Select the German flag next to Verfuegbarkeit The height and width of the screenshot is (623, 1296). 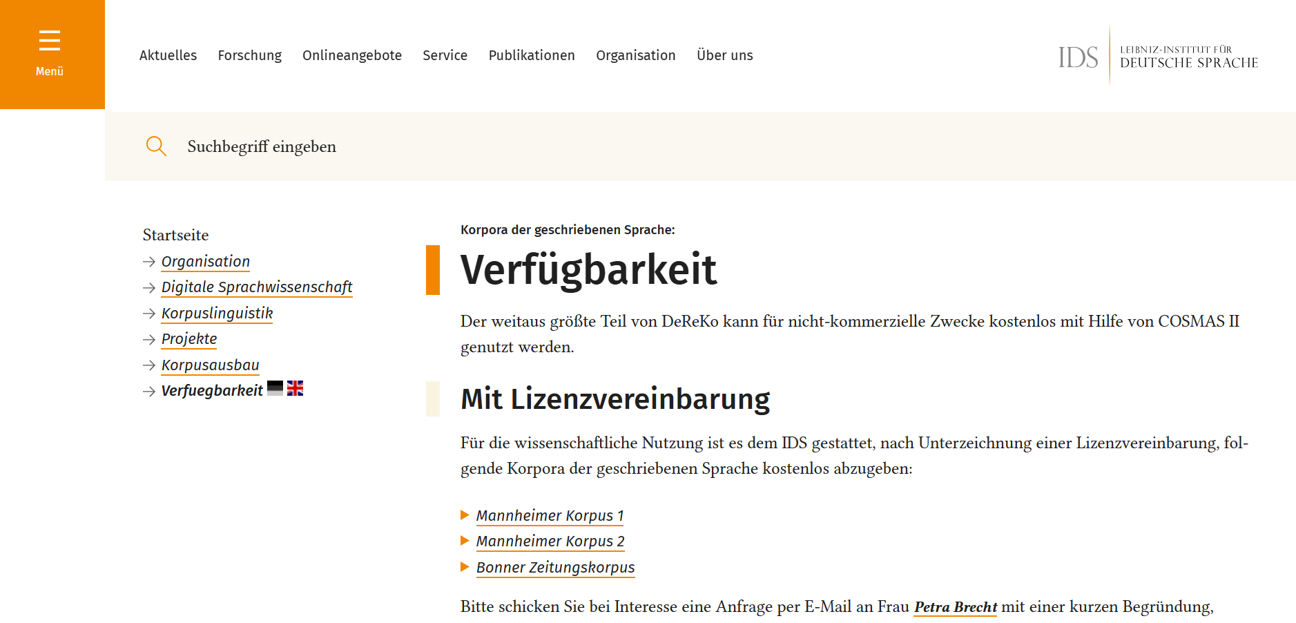tap(274, 388)
